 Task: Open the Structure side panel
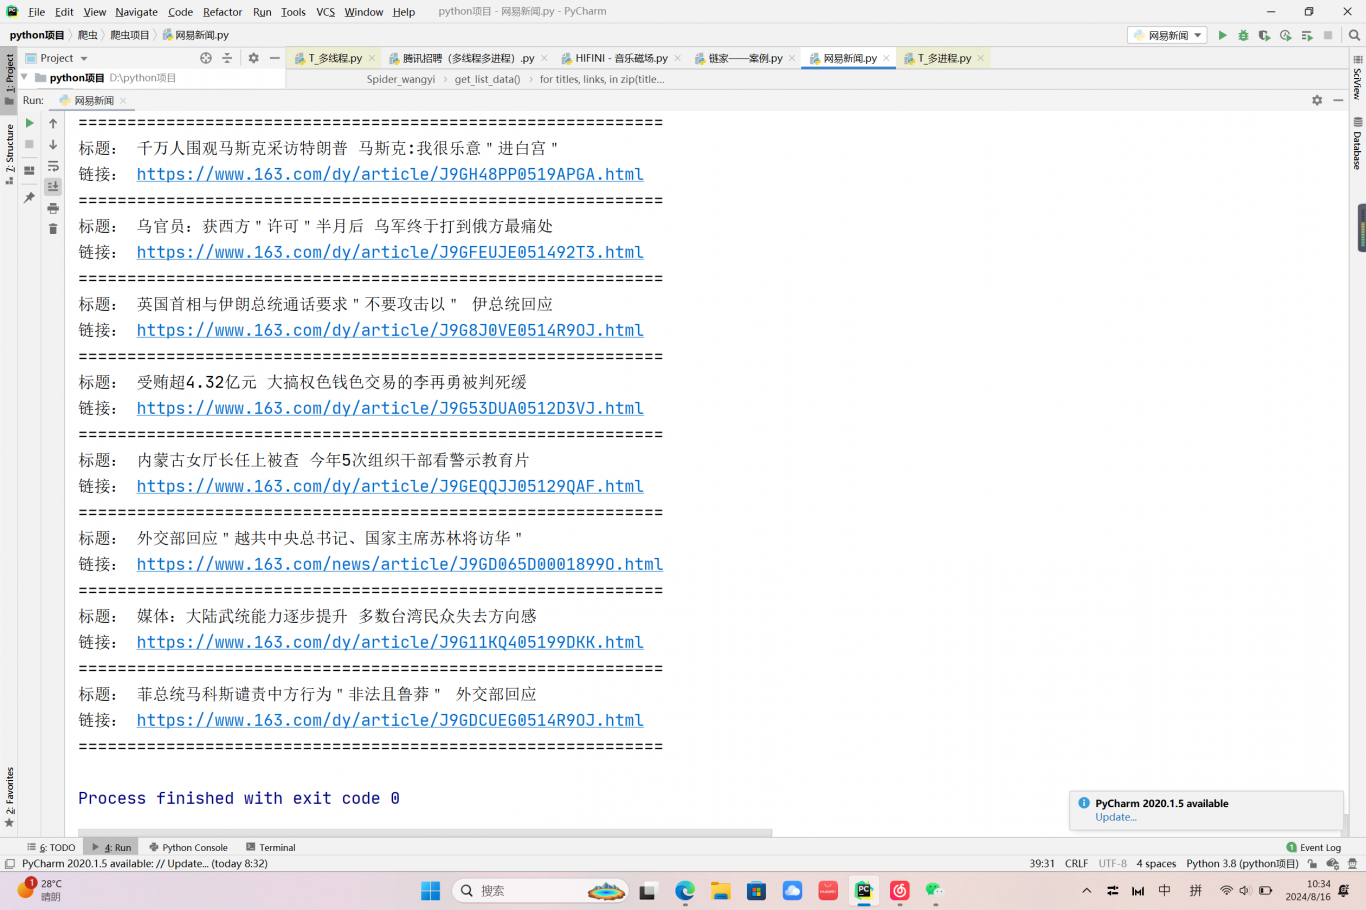click(9, 155)
